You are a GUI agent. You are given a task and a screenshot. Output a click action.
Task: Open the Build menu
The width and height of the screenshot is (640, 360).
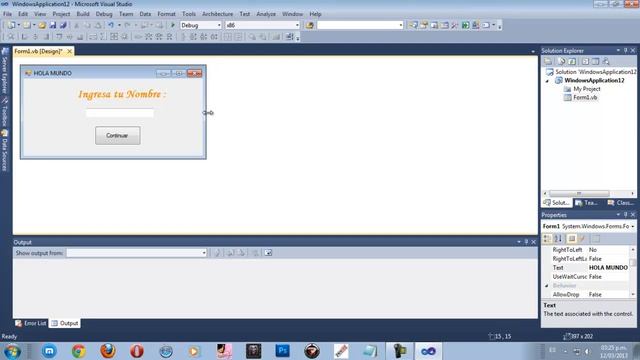83,14
